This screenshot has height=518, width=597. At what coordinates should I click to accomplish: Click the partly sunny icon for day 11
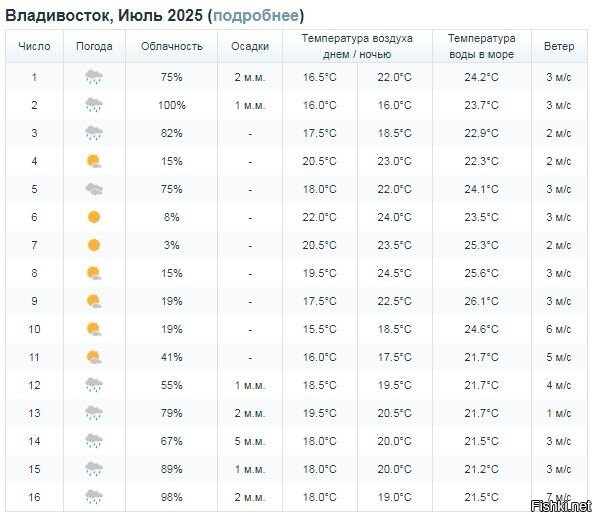[x=94, y=357]
